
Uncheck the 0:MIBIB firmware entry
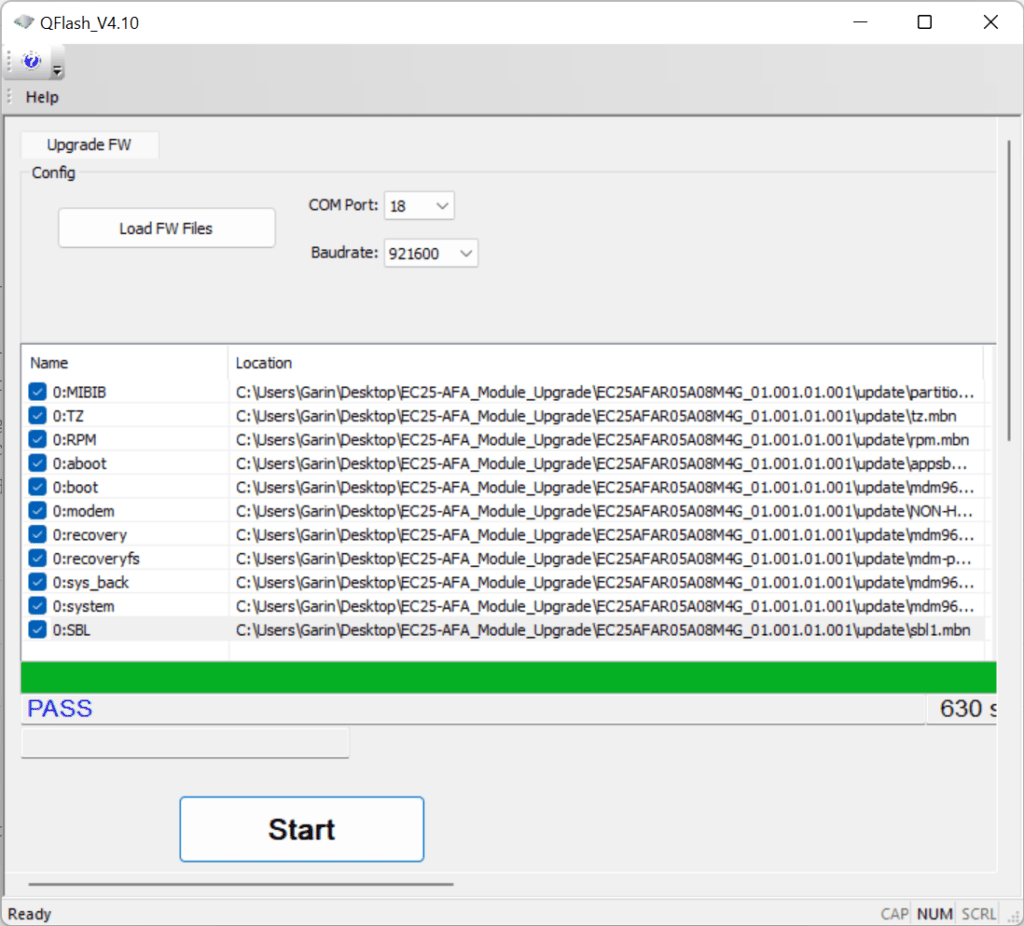coord(38,391)
